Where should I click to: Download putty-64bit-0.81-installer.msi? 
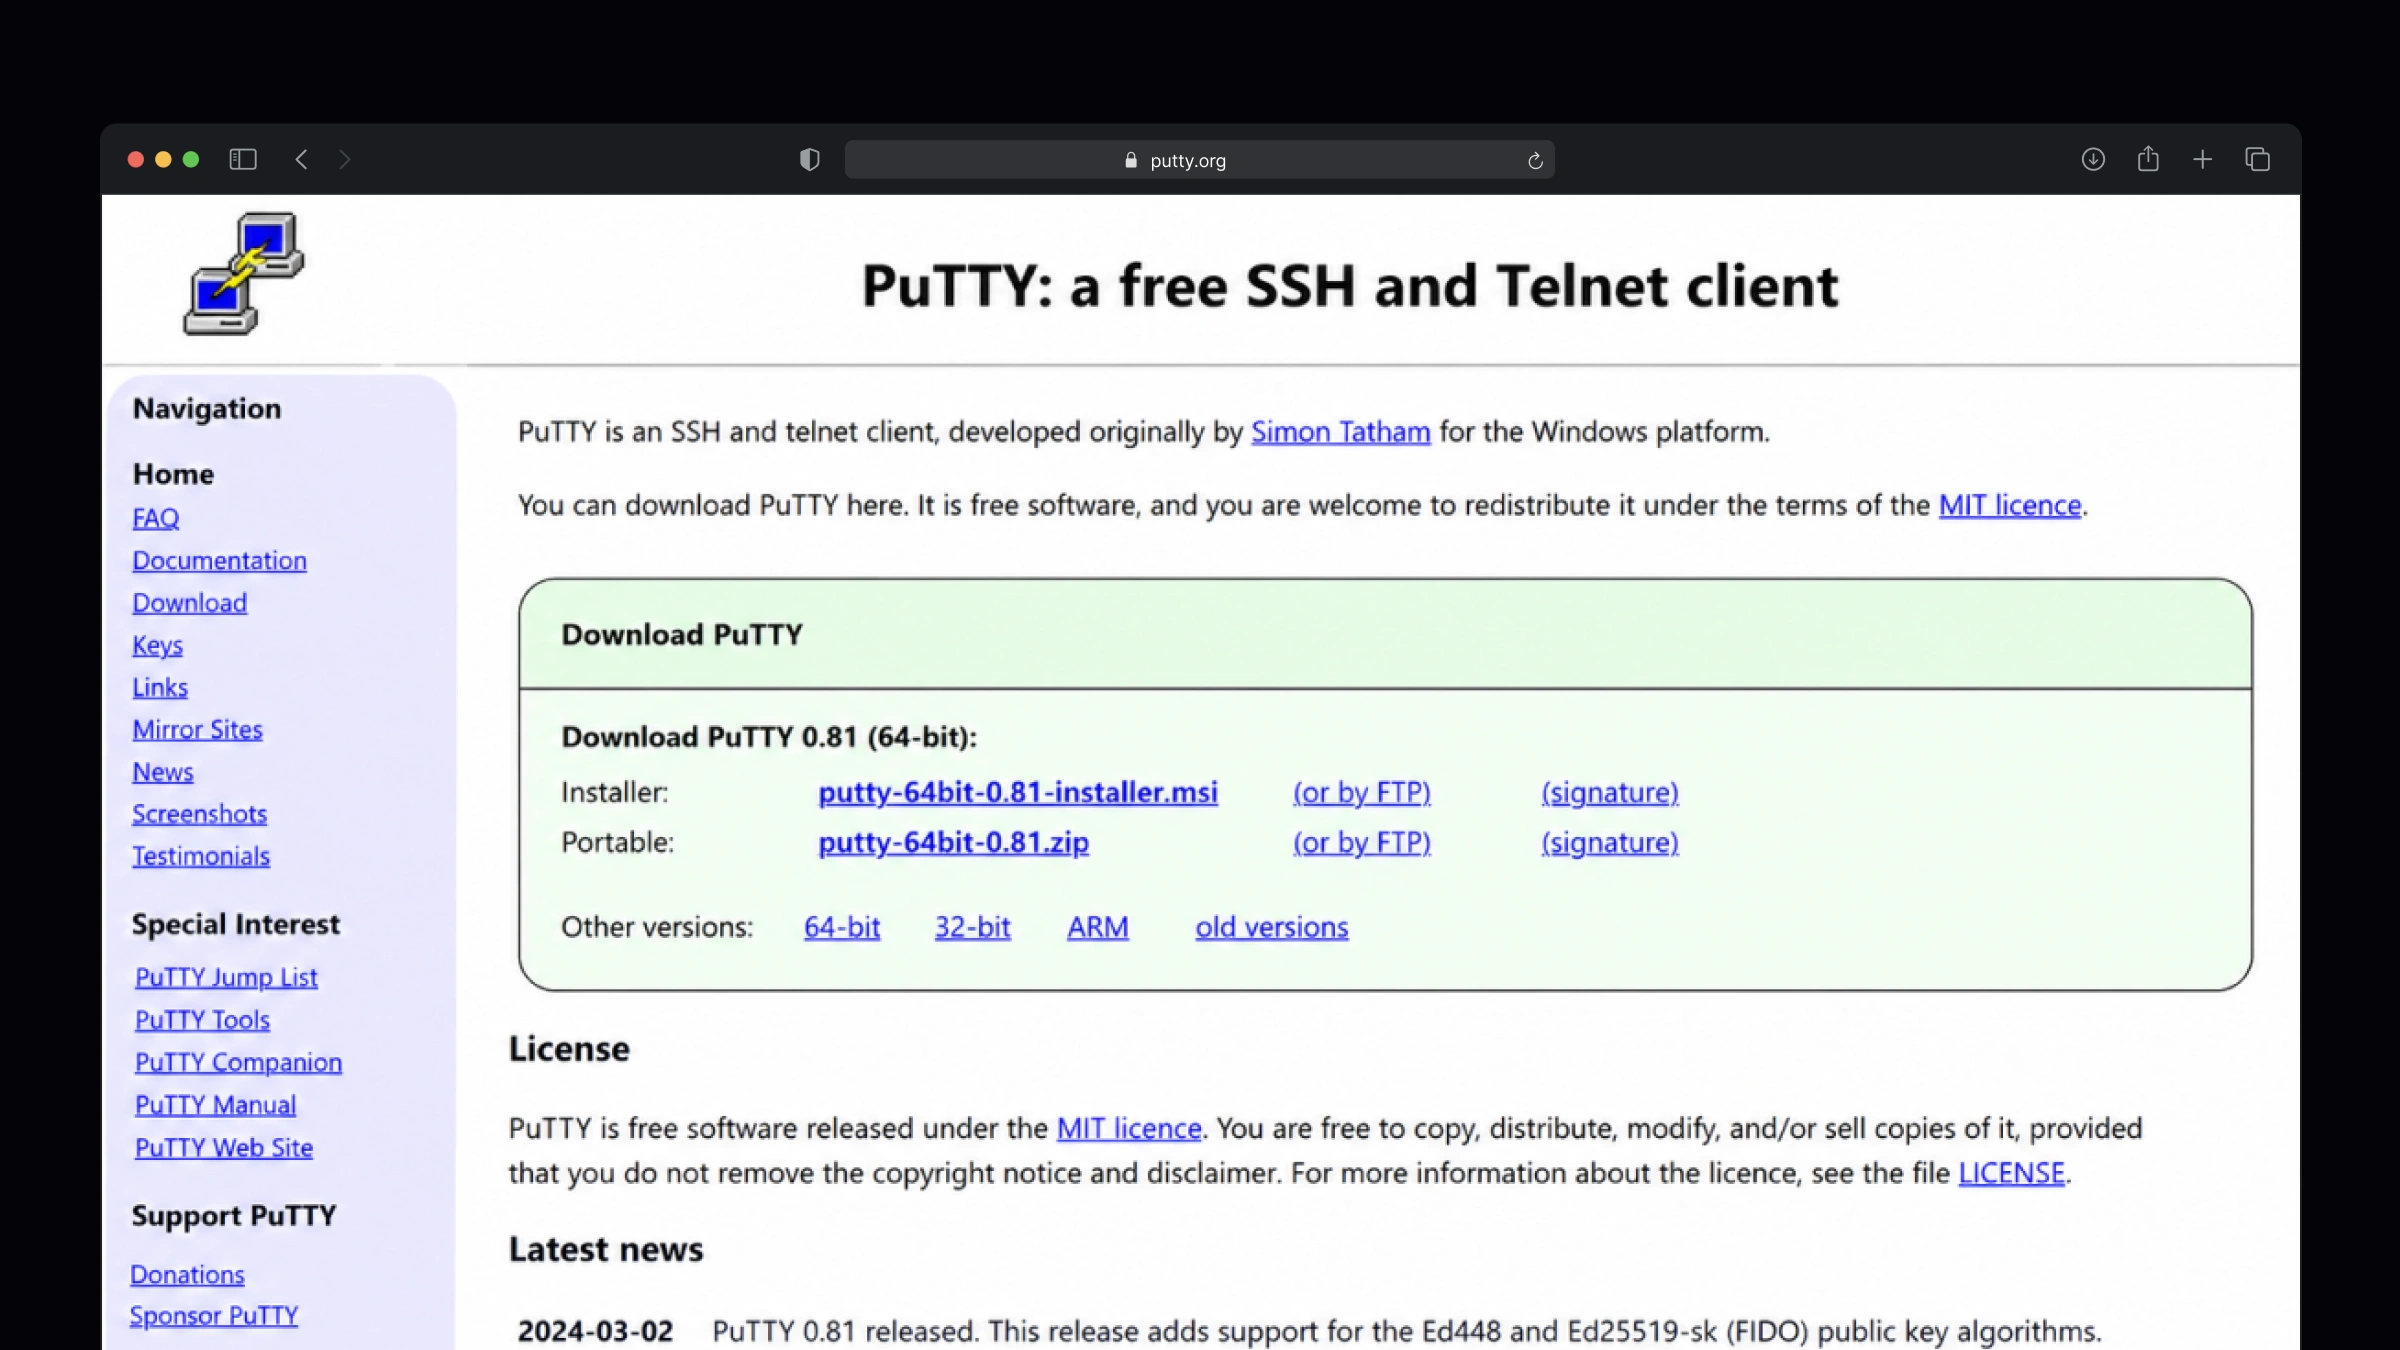(x=1018, y=792)
